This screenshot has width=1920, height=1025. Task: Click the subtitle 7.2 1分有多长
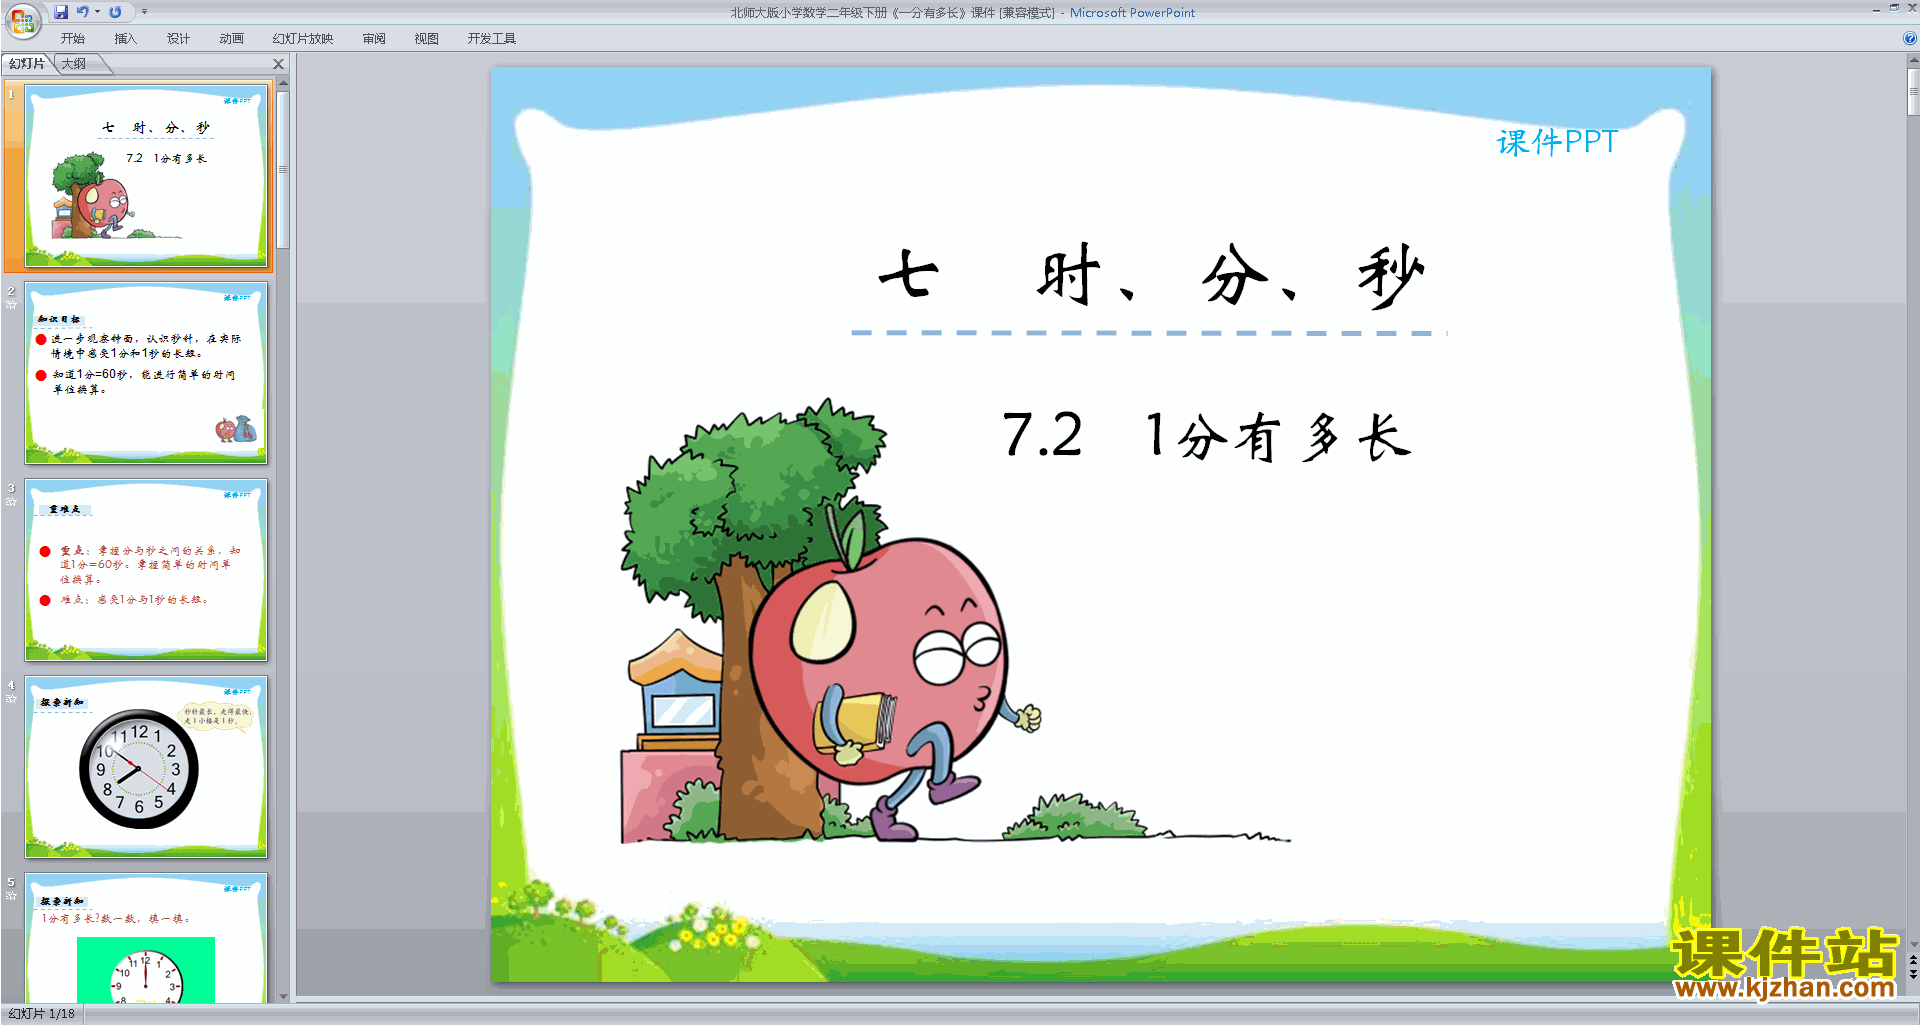tap(1206, 437)
